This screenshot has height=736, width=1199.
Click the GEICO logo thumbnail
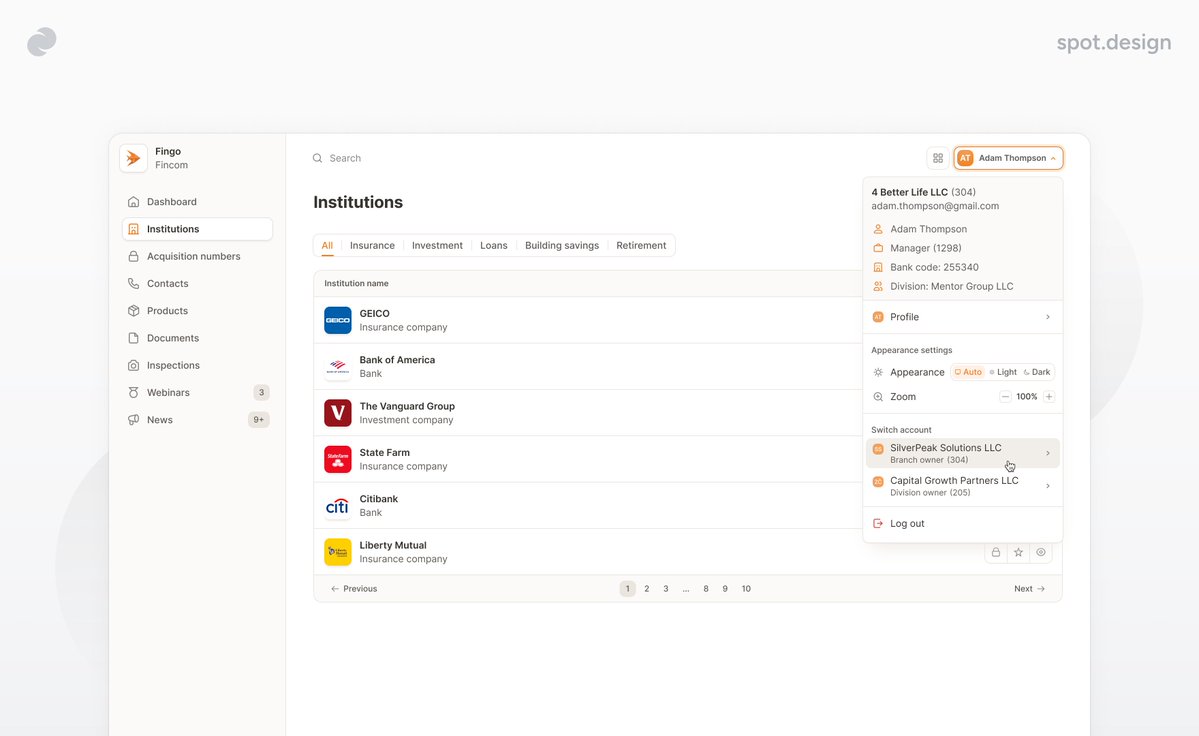(338, 320)
